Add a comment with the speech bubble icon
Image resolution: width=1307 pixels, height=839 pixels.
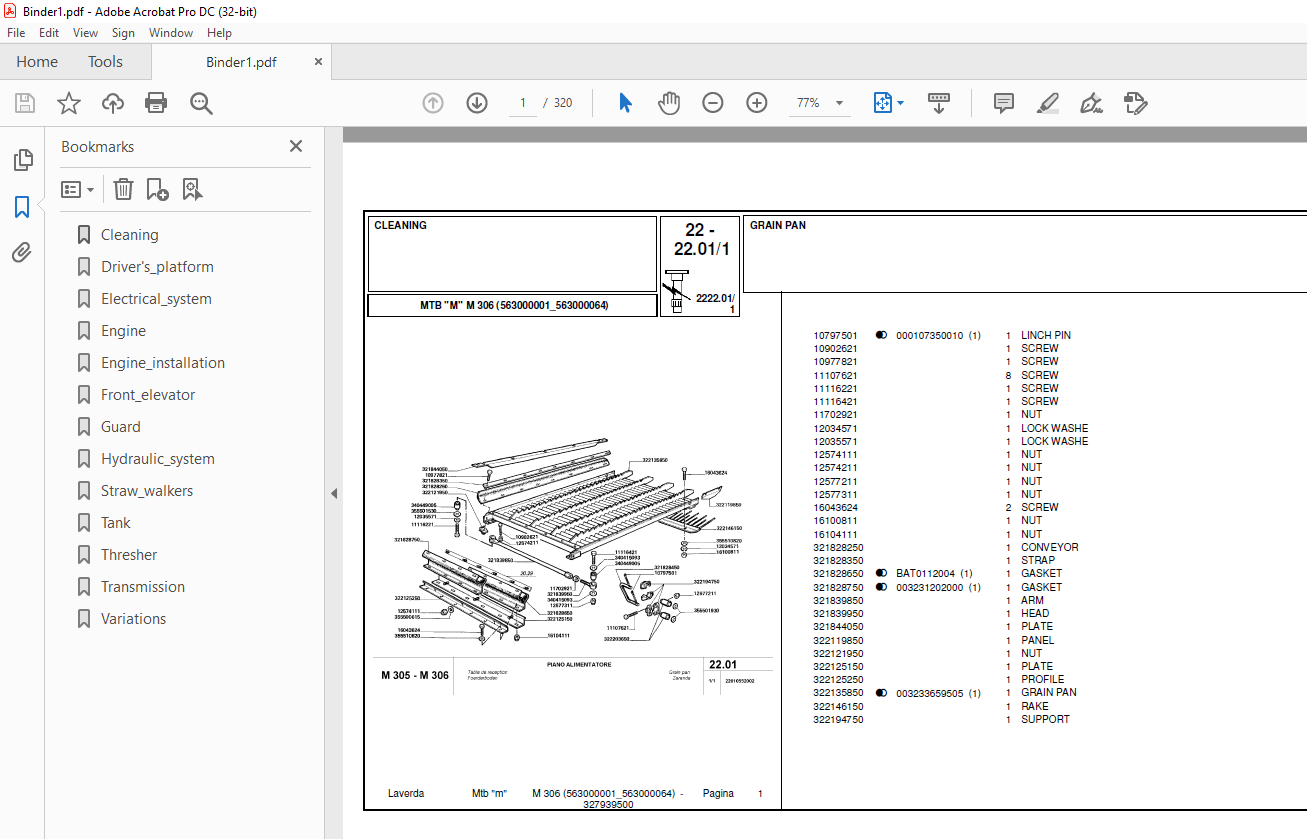[1004, 103]
